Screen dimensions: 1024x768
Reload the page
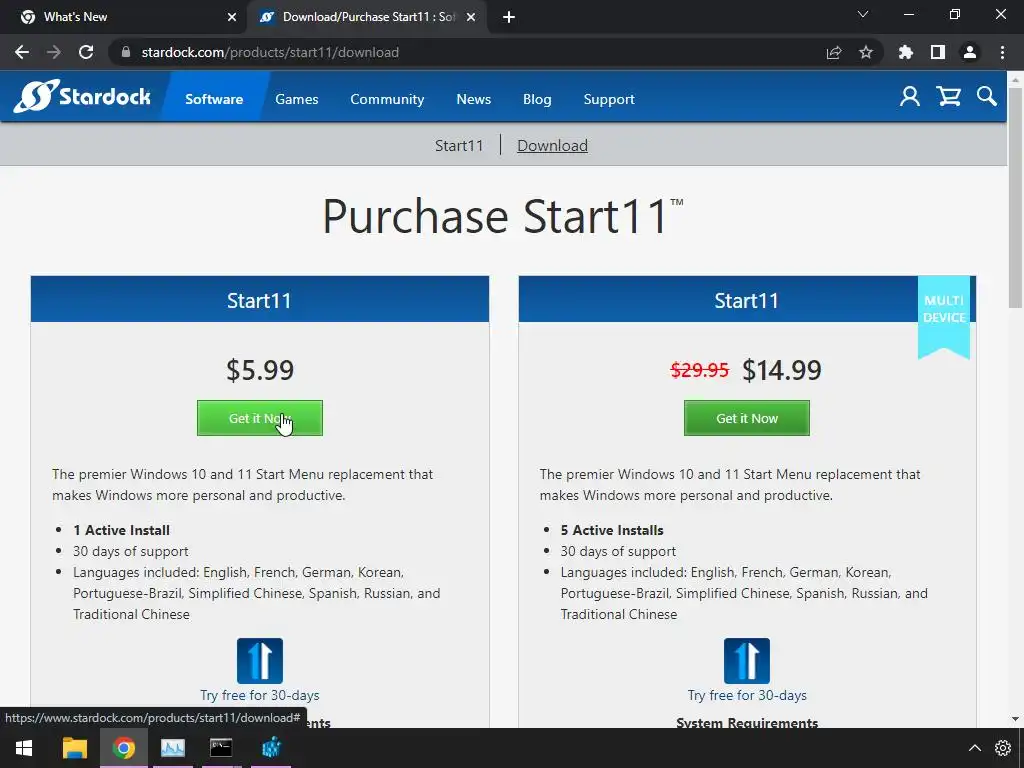point(86,52)
